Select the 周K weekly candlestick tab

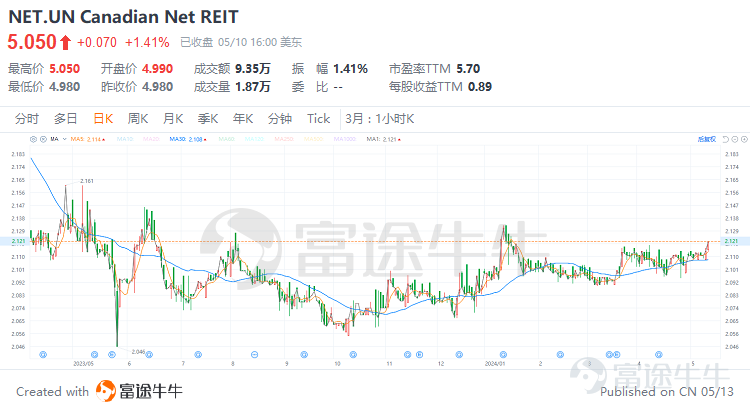click(x=138, y=119)
